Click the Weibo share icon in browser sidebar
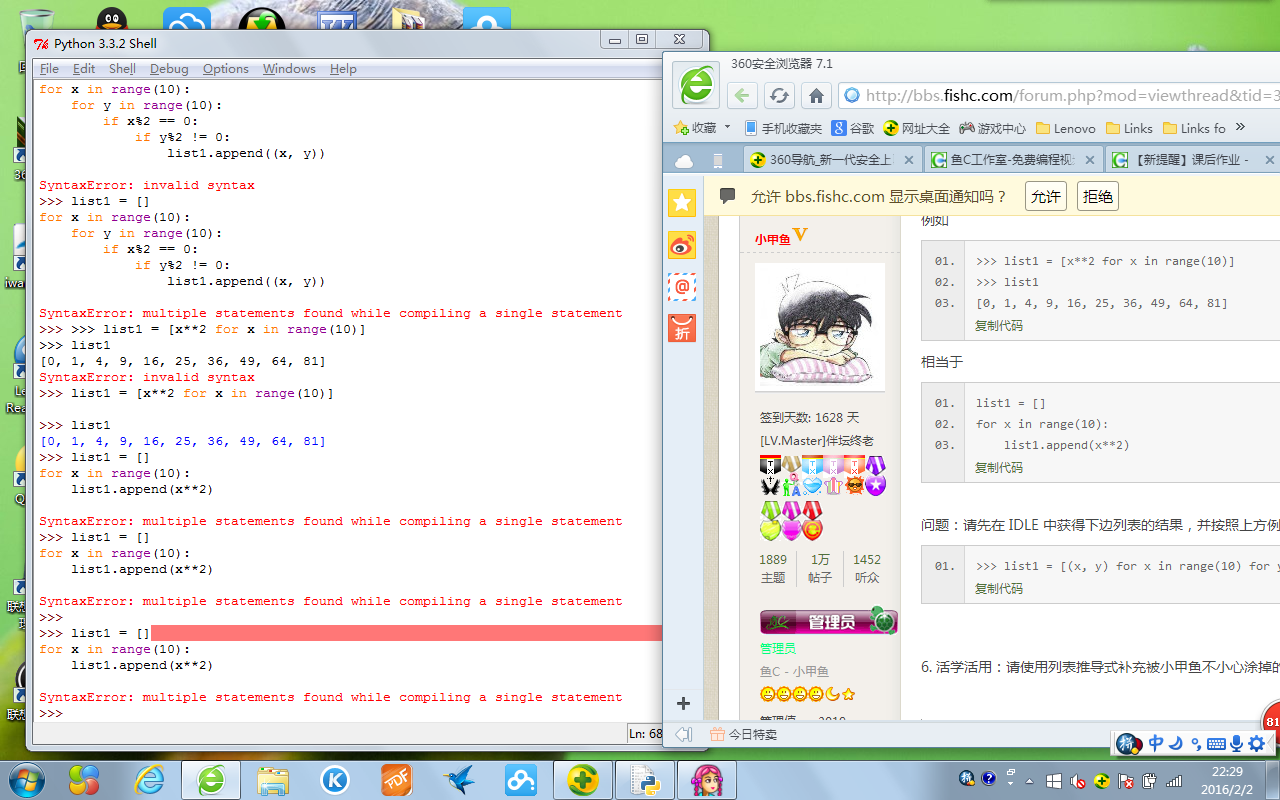Viewport: 1280px width, 800px height. 682,245
